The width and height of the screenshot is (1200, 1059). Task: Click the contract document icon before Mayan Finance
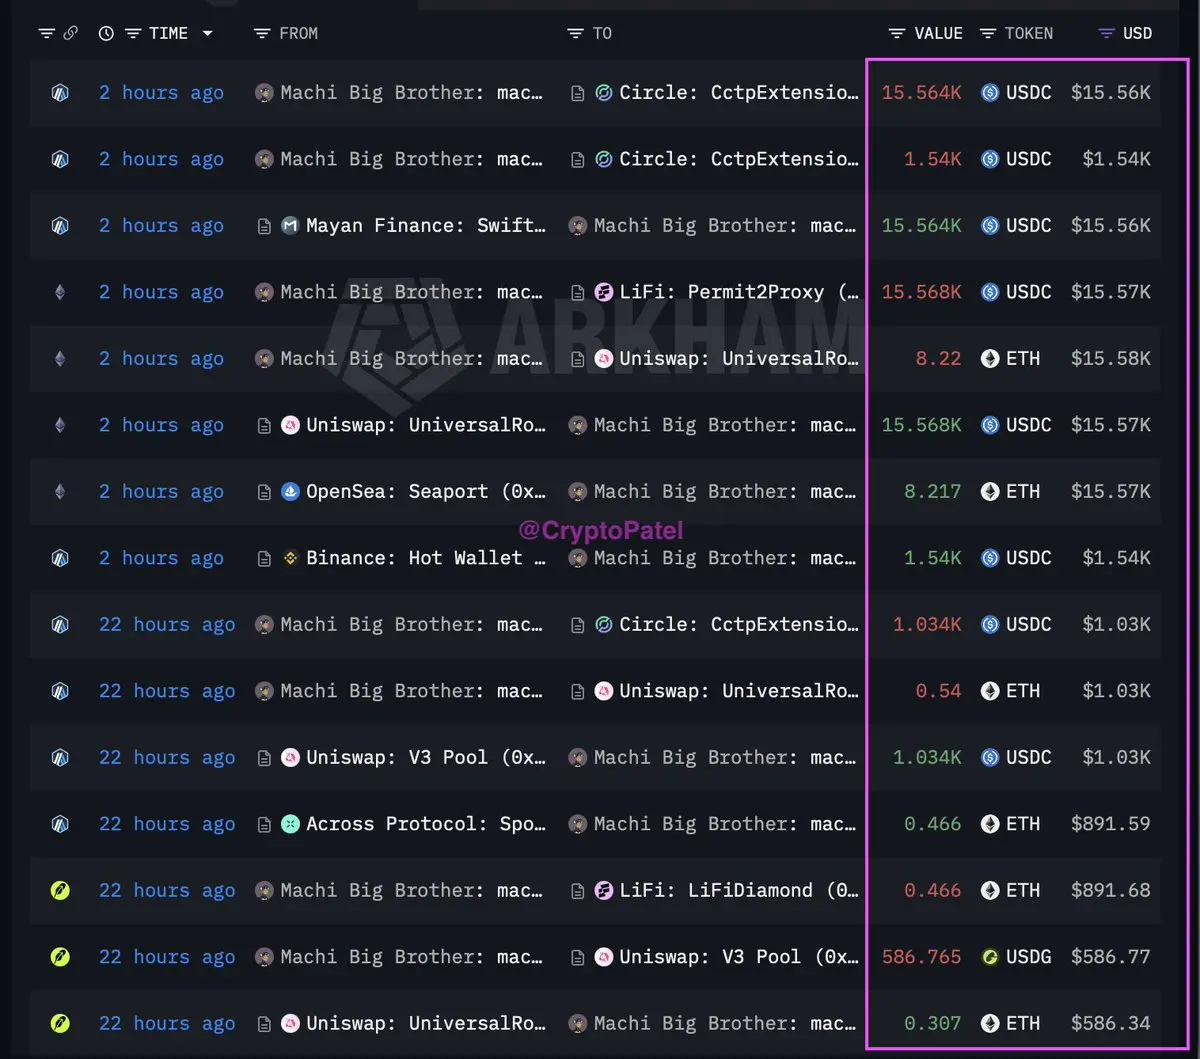click(264, 227)
